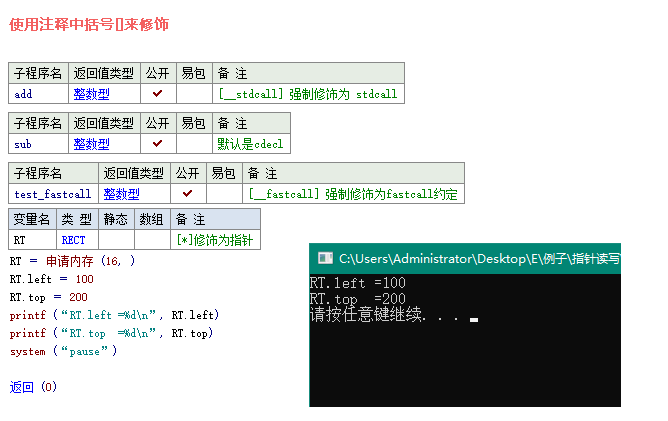The width and height of the screenshot is (668, 421).
Task: Click the code line 'RT.left = 100'
Action: pyautogui.click(x=52, y=279)
